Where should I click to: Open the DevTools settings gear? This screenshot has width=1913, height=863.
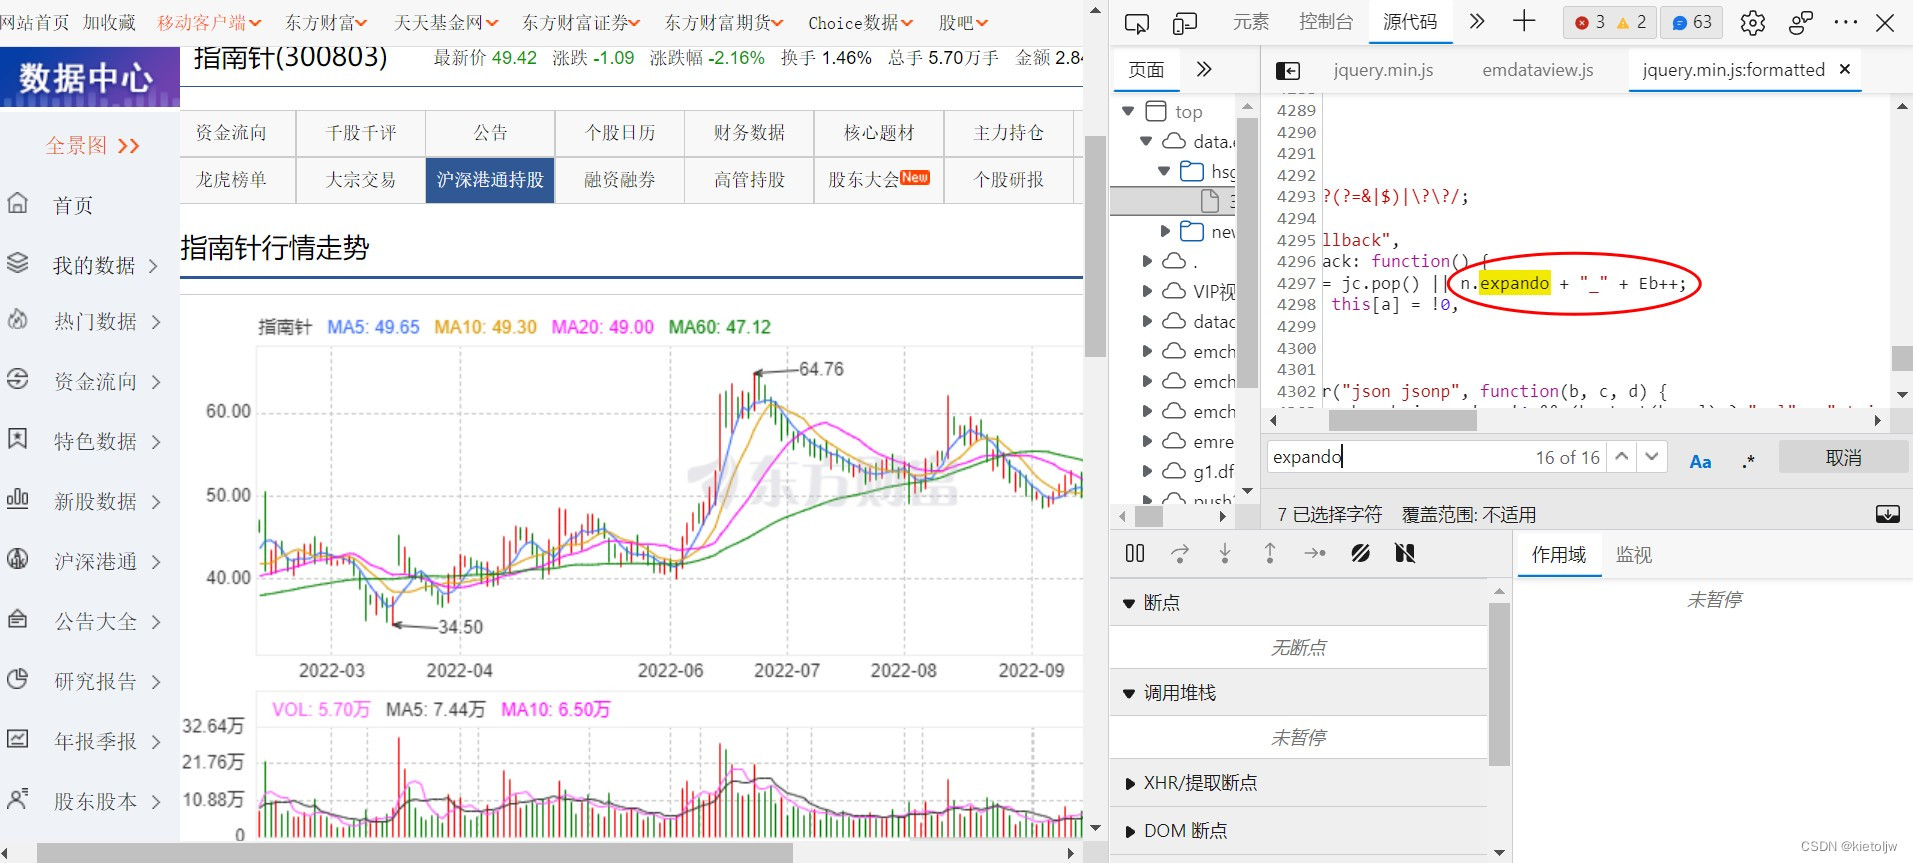click(1753, 22)
